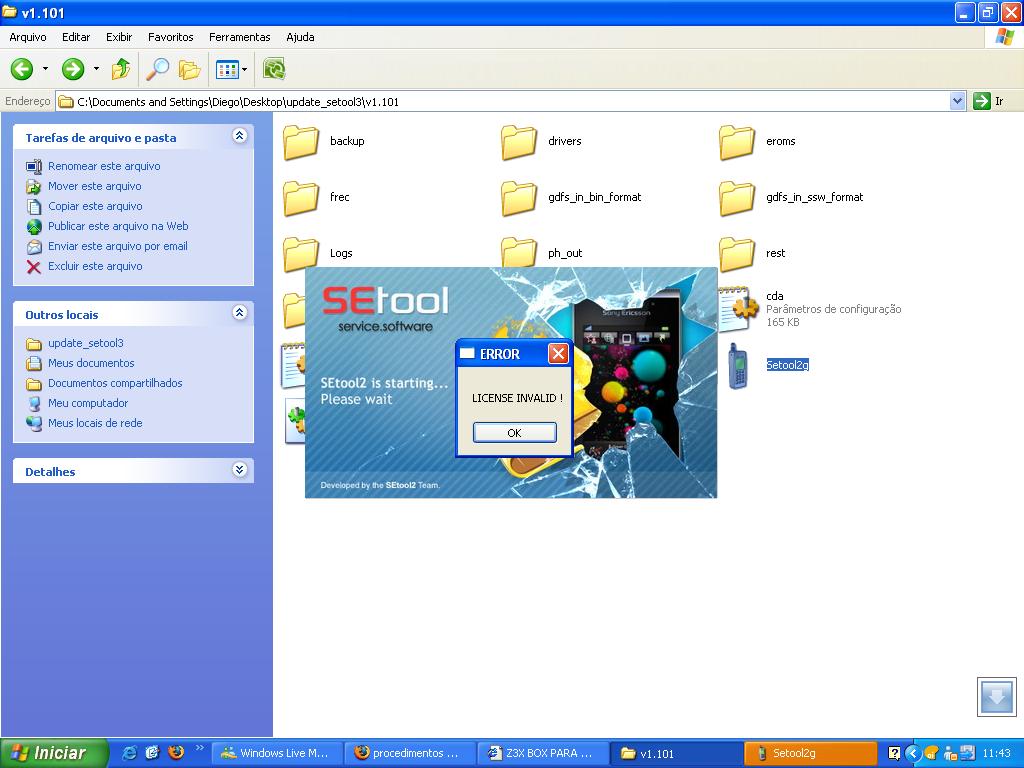Switch to Windows Live M... taskbar button
Image resolution: width=1024 pixels, height=768 pixels.
pos(278,753)
